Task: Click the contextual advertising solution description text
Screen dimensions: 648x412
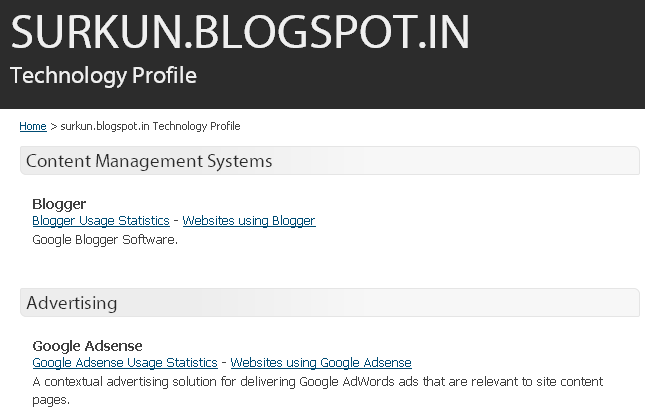Action: tap(317, 391)
